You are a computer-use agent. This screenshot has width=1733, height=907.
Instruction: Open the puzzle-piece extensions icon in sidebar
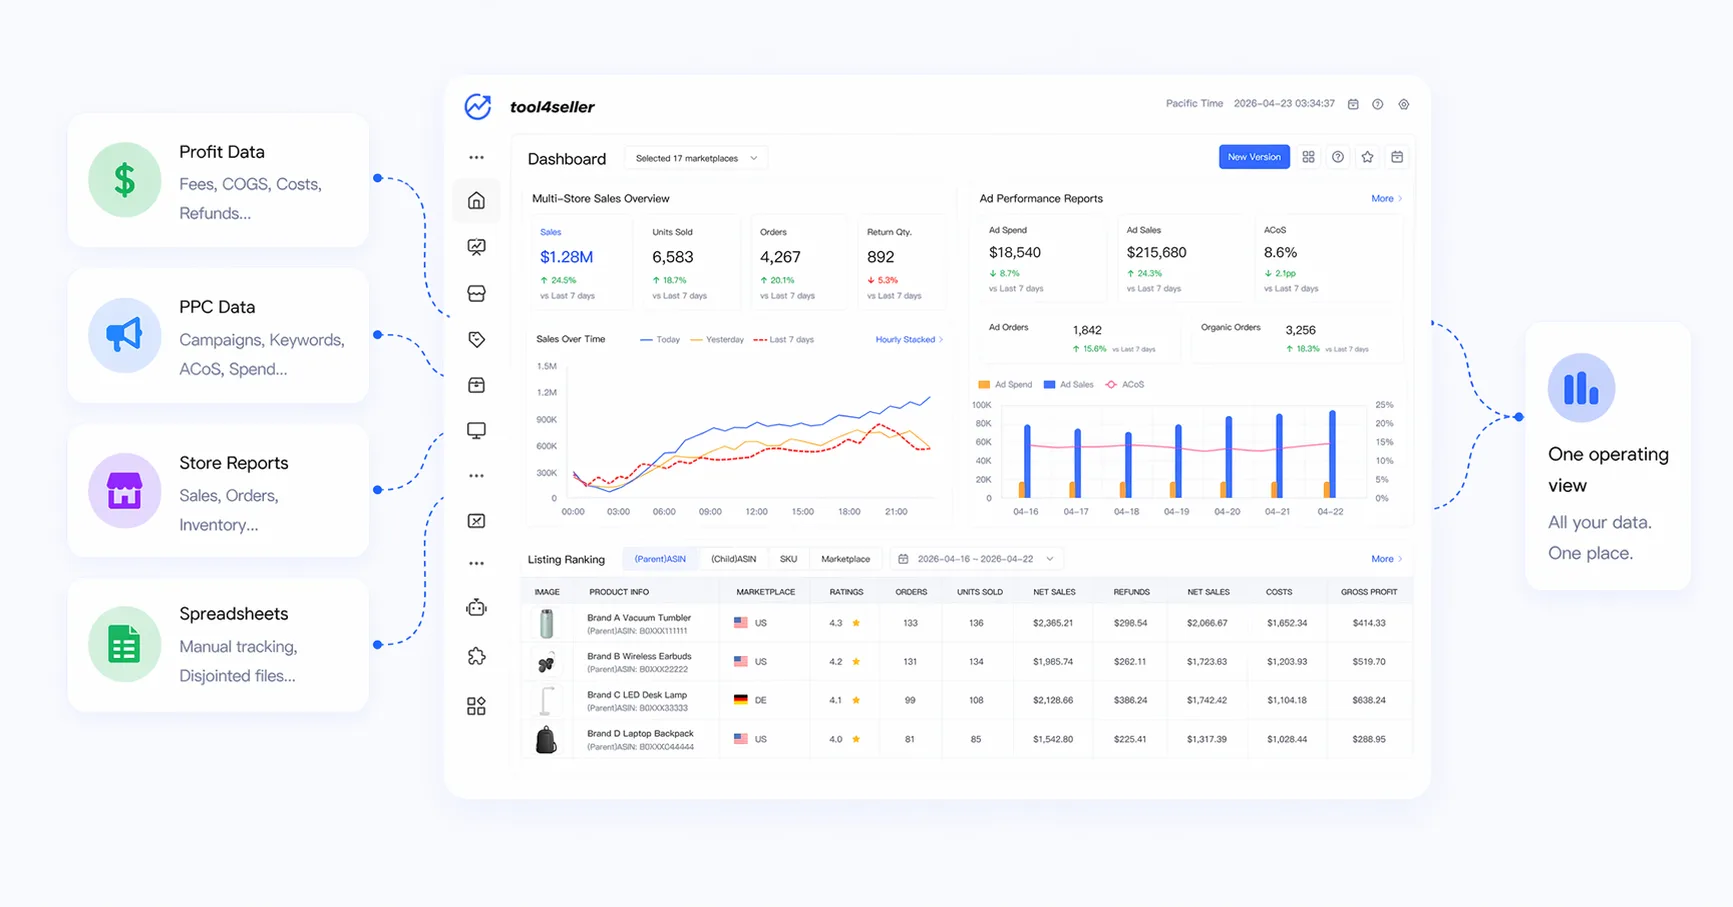pos(476,656)
